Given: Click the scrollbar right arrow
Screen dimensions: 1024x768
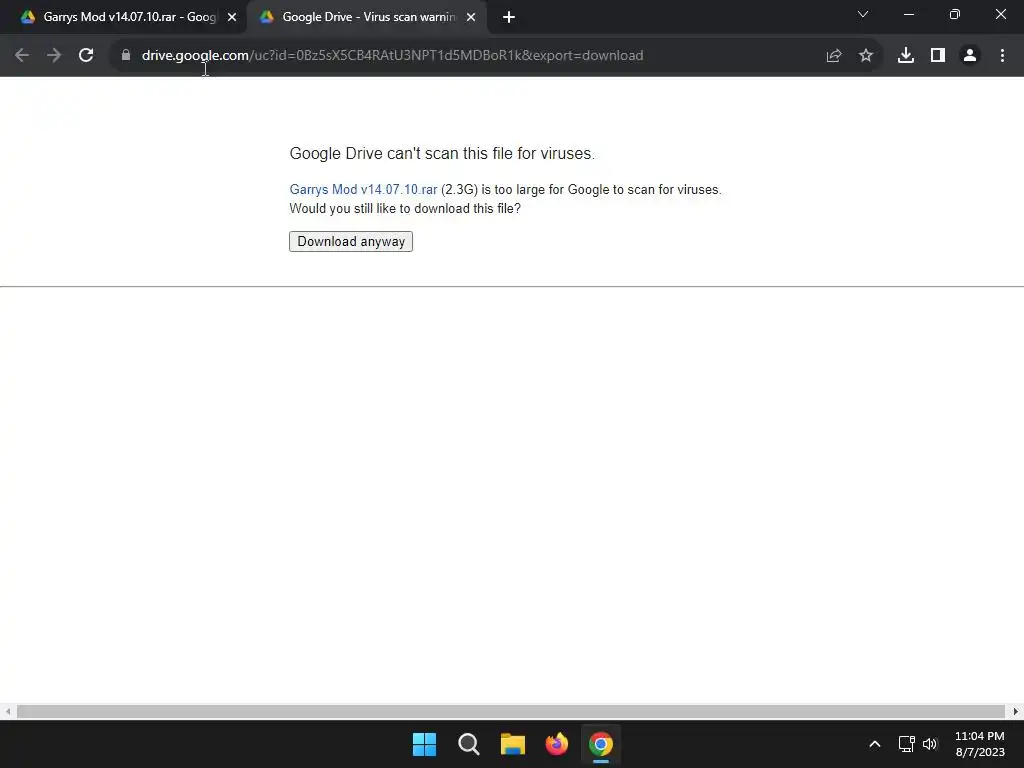Looking at the screenshot, I should pyautogui.click(x=1016, y=711).
